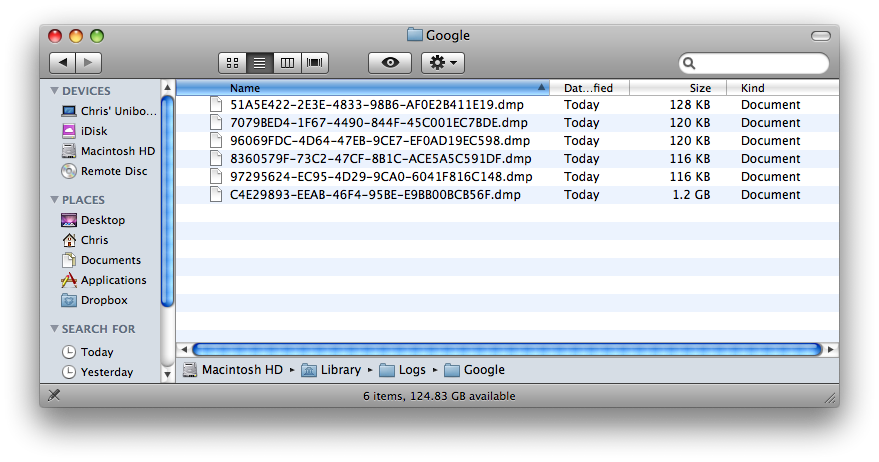Select Chris' Unibody computer icon in sidebar
879x462 pixels.
(69, 111)
